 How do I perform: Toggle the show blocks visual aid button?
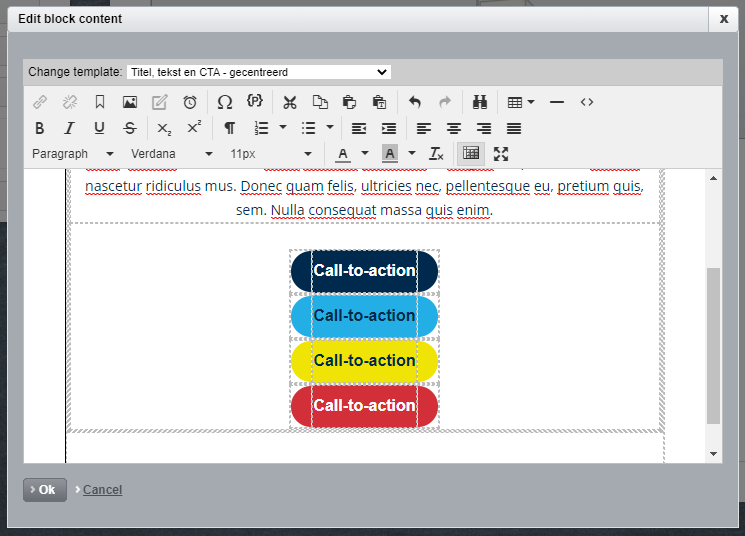[x=471, y=154]
